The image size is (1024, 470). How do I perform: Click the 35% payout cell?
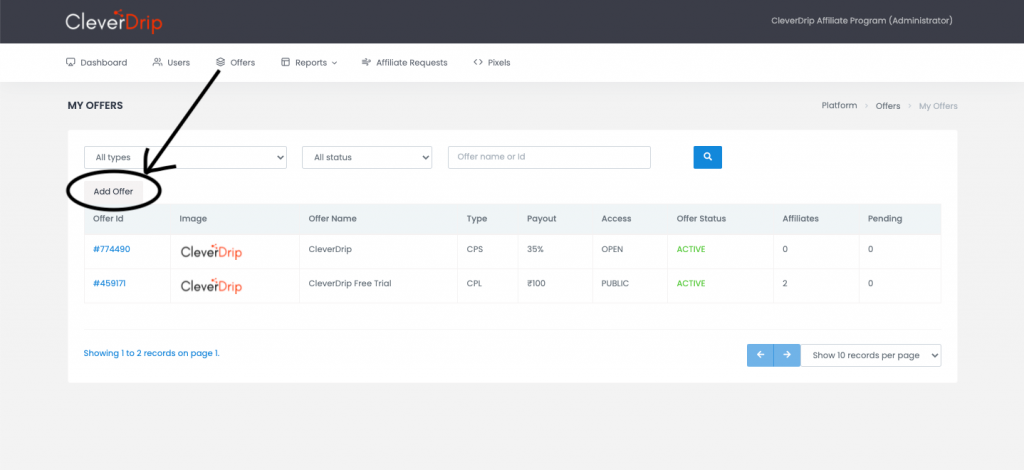535,249
